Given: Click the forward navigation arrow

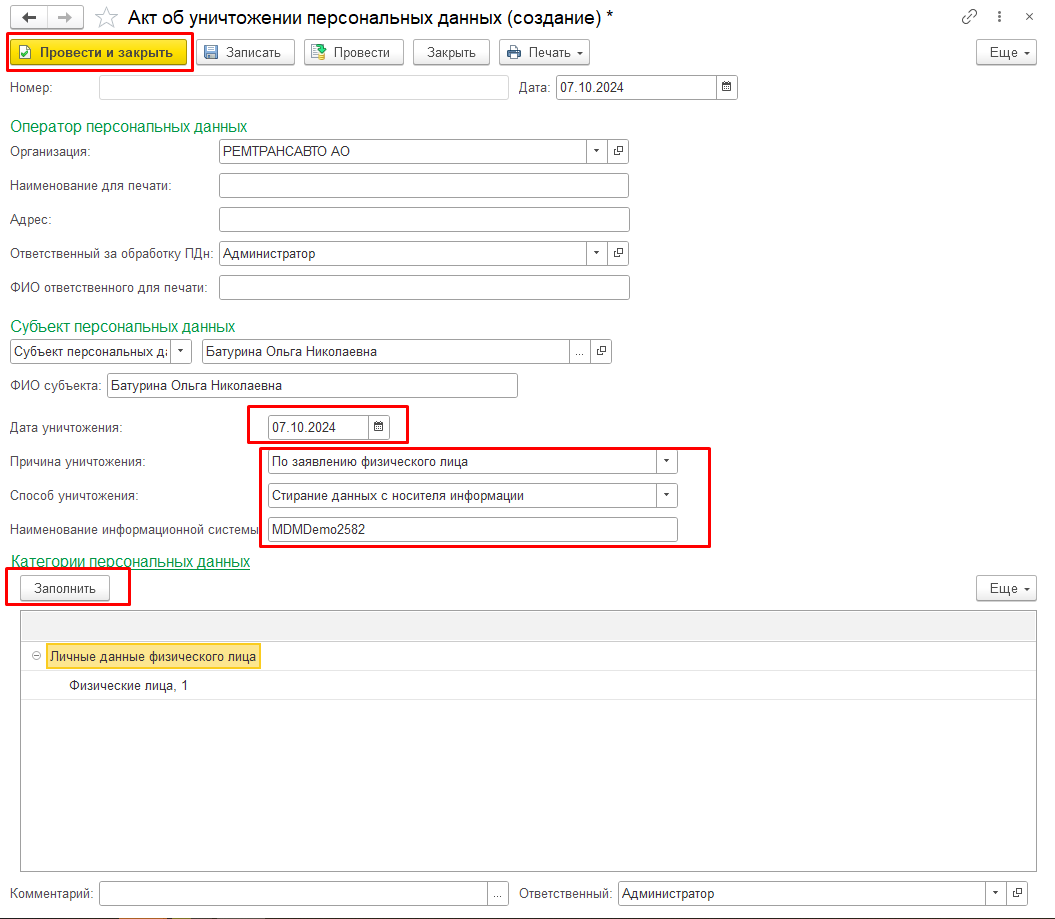Looking at the screenshot, I should [x=65, y=18].
